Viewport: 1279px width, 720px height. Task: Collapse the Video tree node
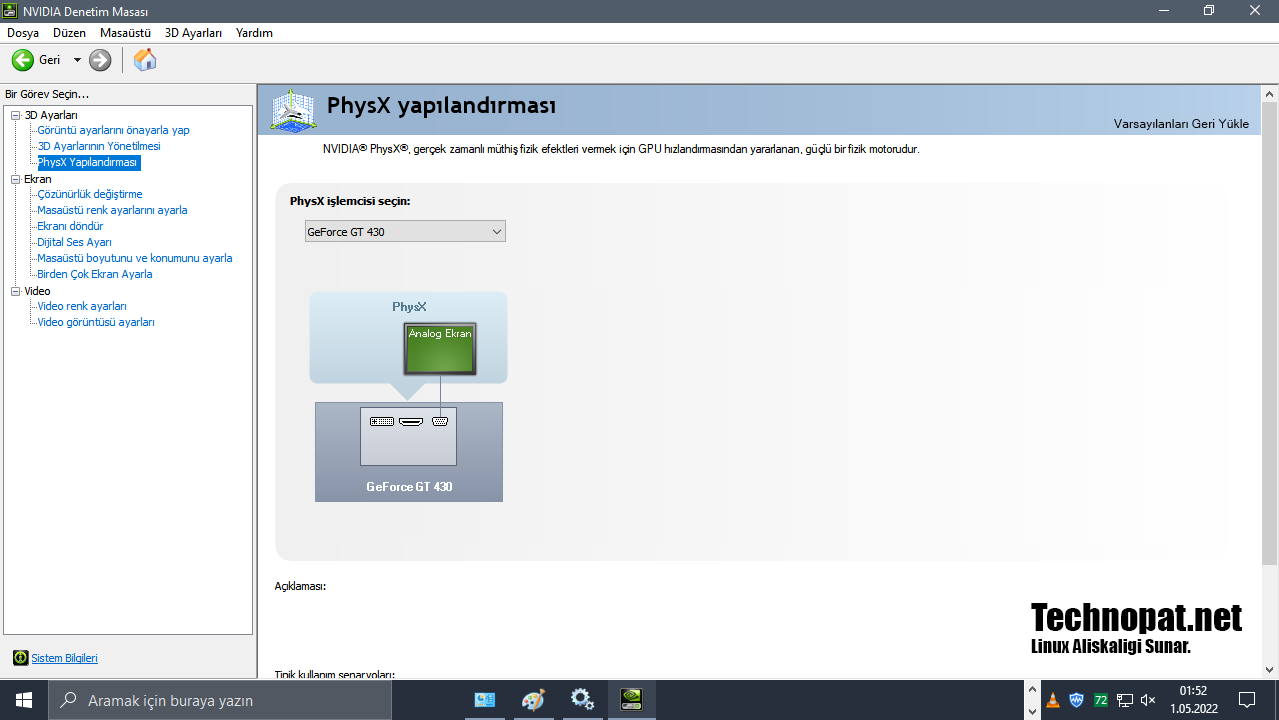point(15,291)
